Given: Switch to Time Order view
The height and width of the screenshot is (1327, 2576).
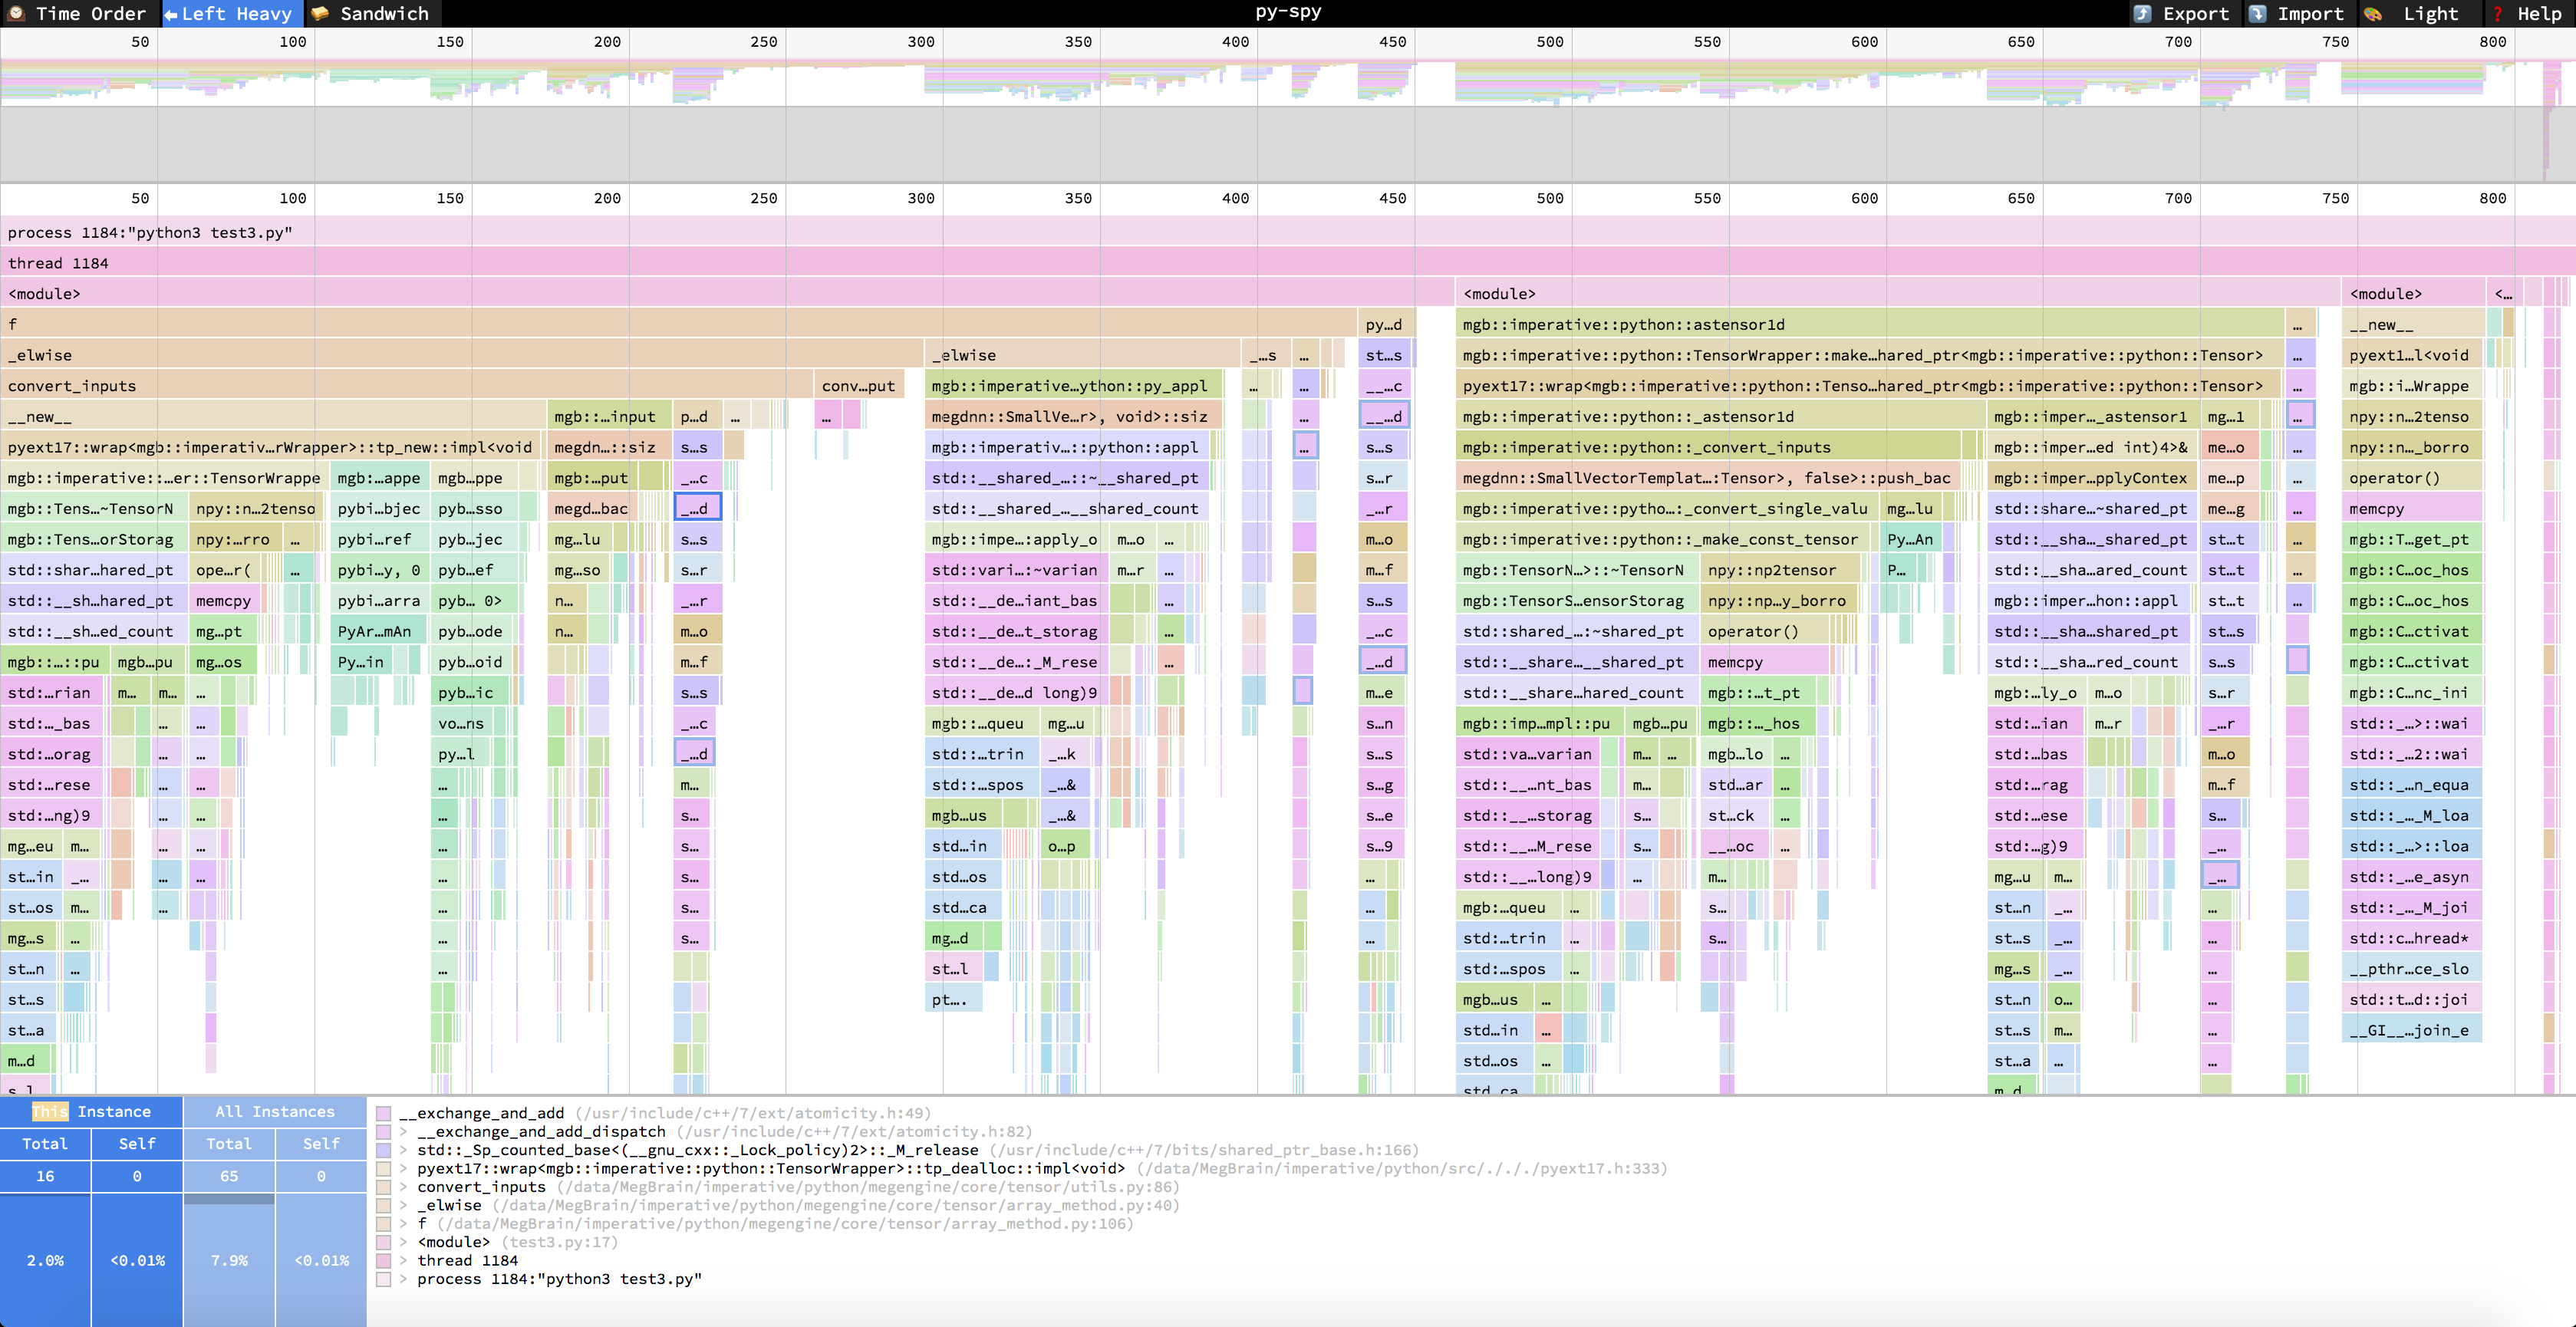Looking at the screenshot, I should (x=80, y=13).
